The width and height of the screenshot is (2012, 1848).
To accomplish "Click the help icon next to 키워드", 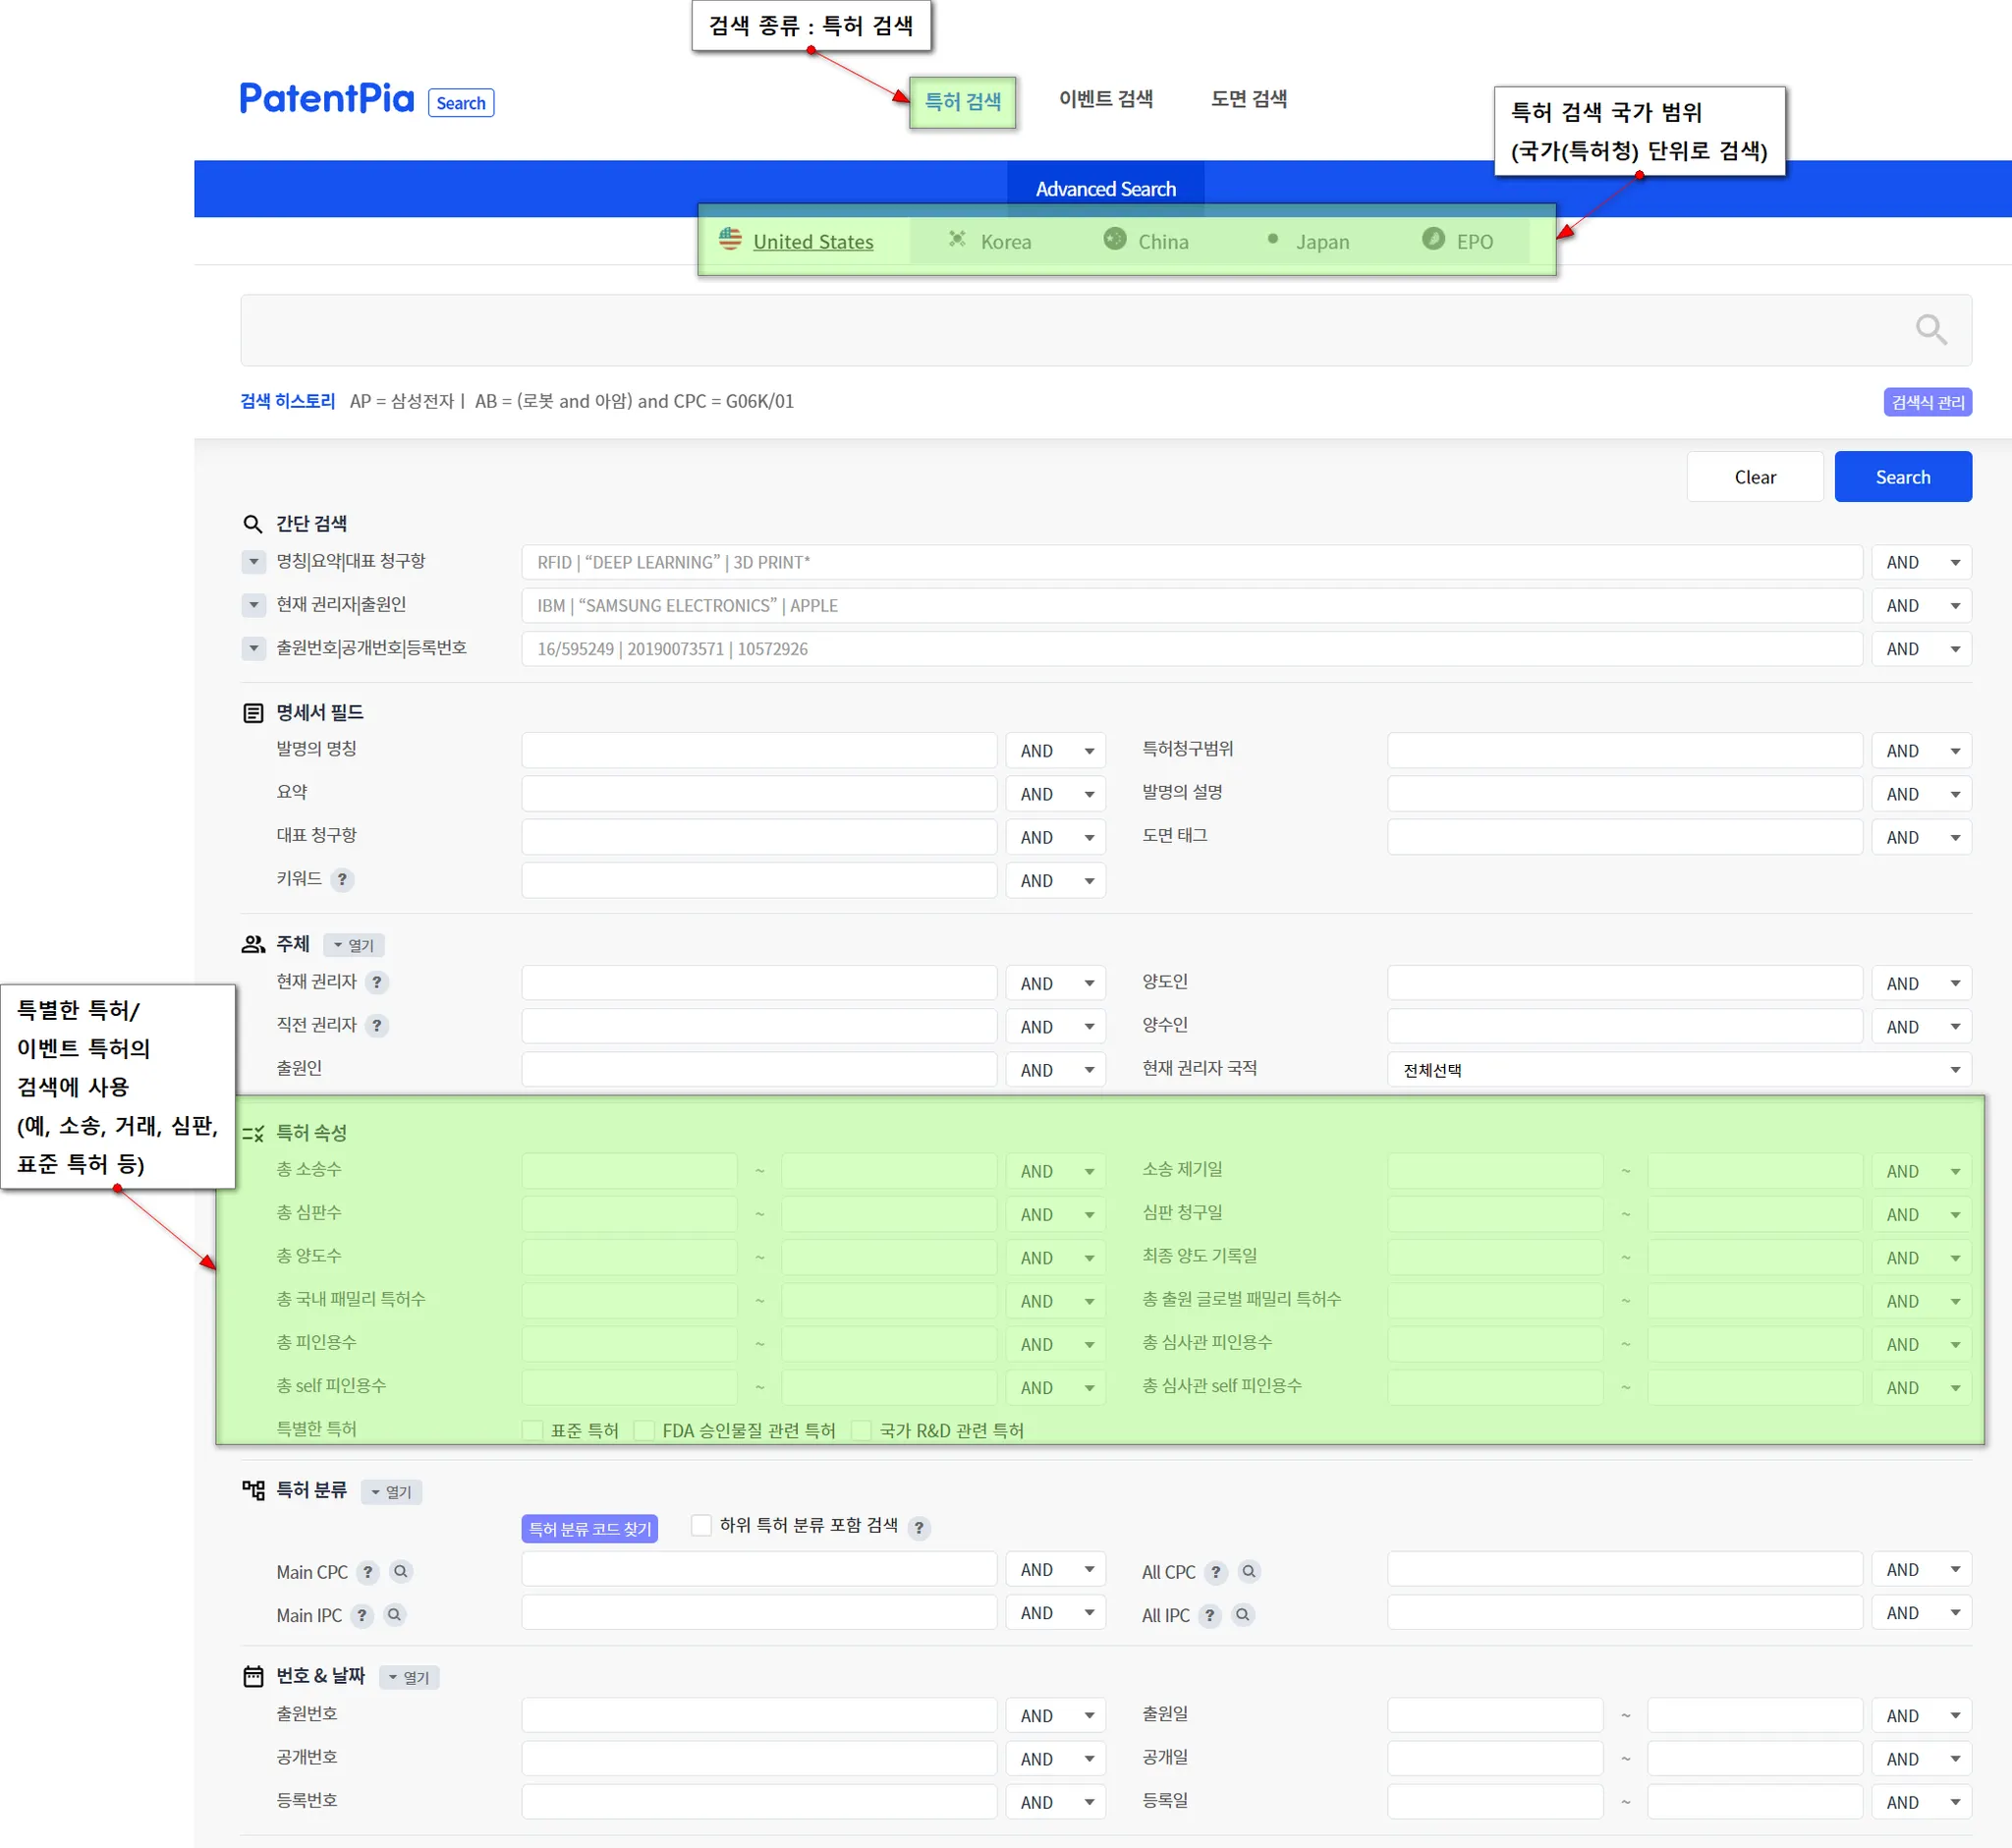I will 342,880.
